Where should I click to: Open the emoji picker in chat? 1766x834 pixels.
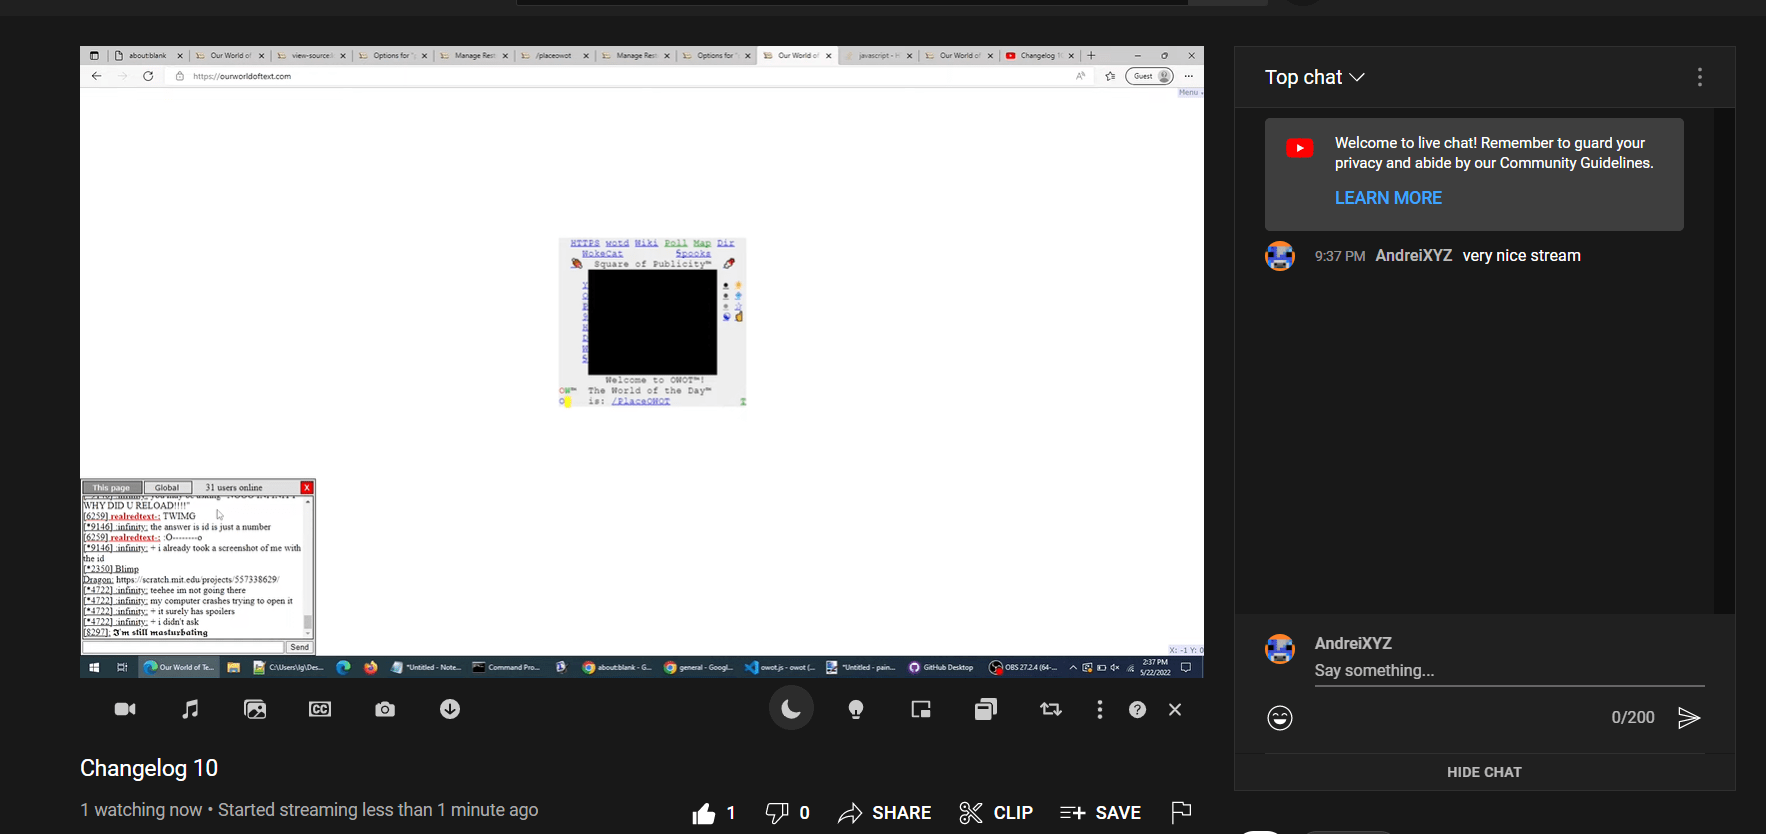[x=1280, y=718]
